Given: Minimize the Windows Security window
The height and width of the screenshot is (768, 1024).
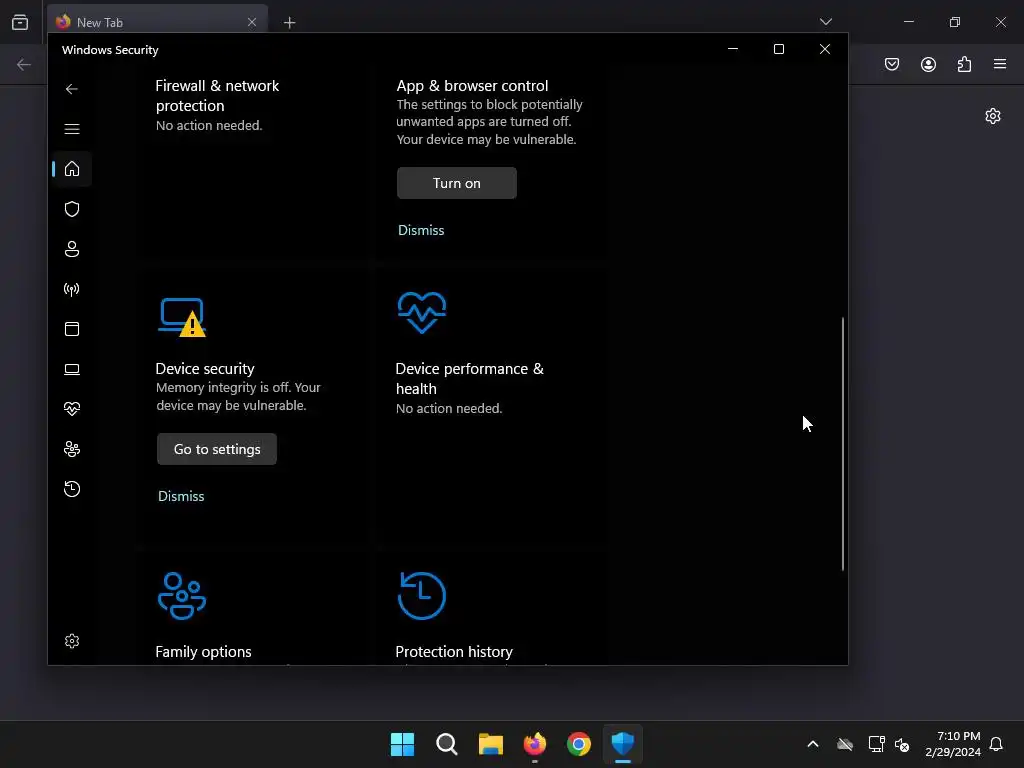Looking at the screenshot, I should tap(733, 49).
